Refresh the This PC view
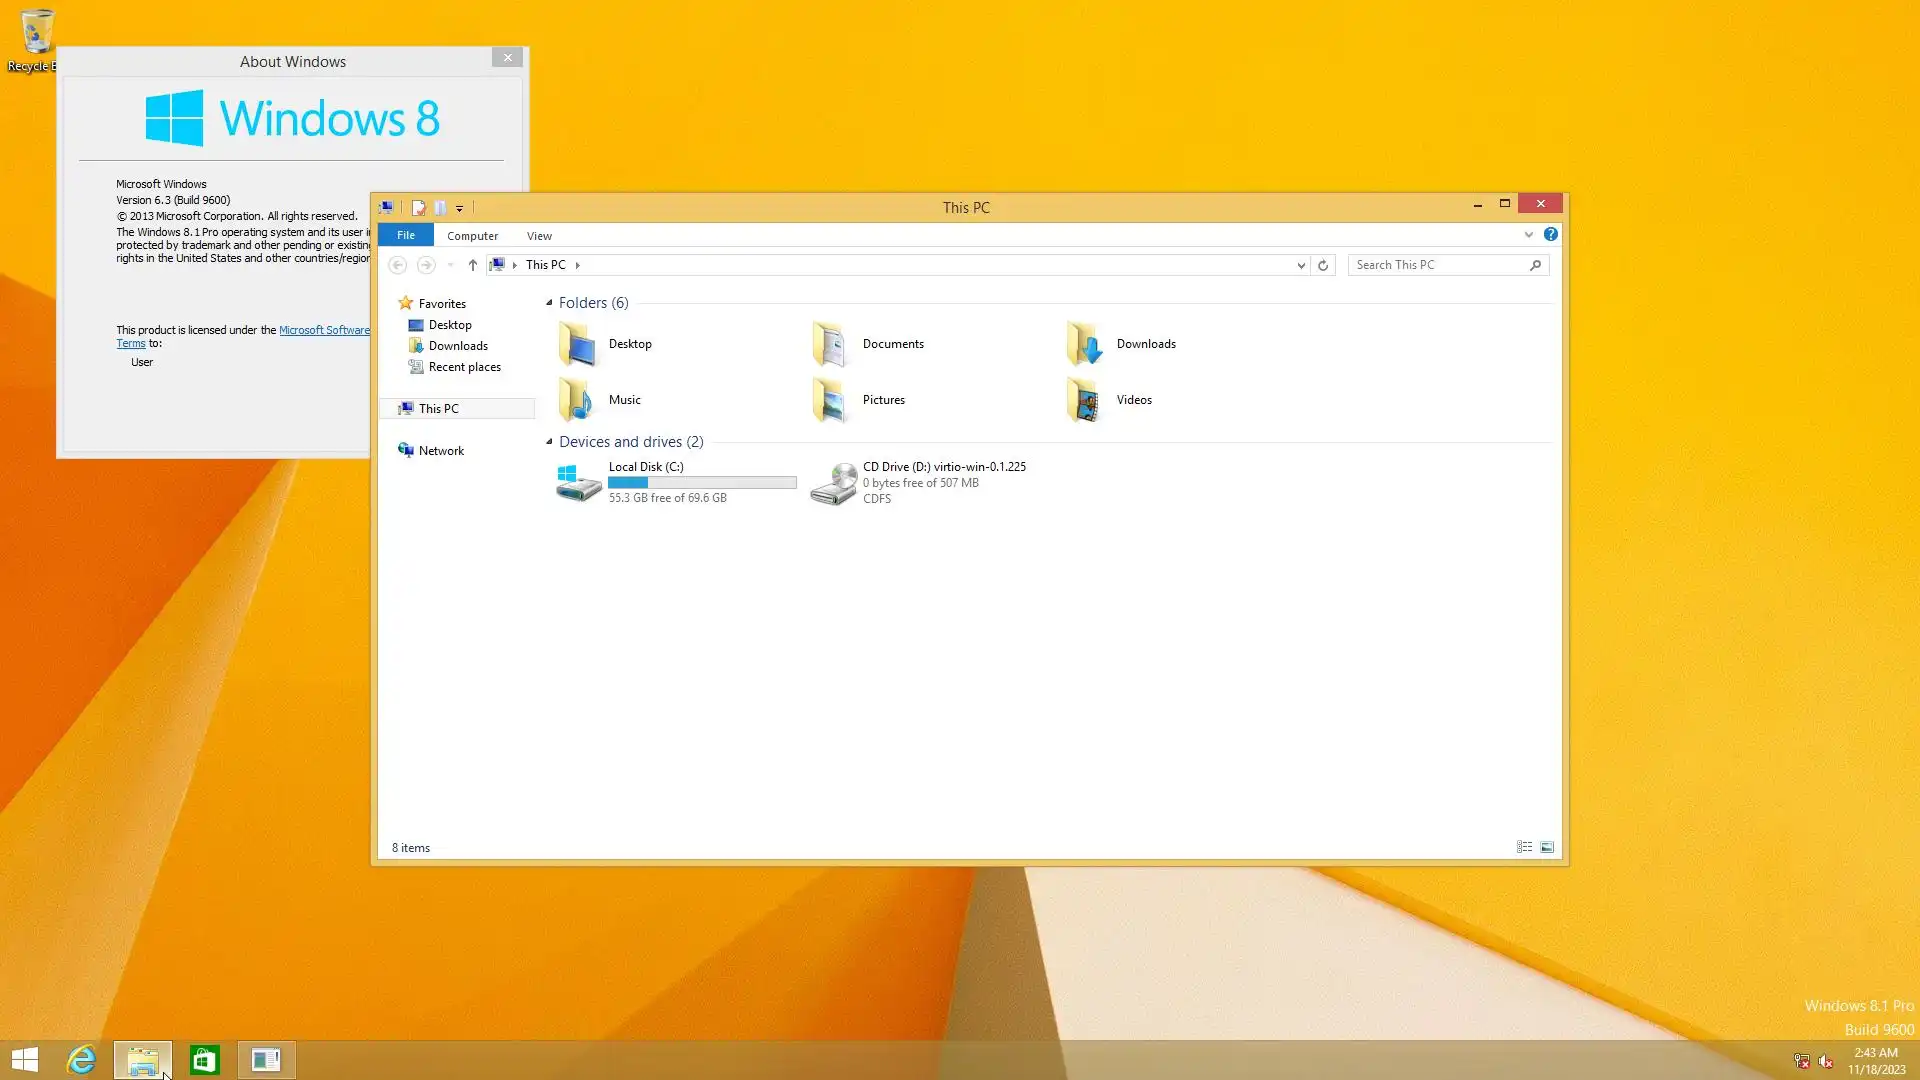Screen dimensions: 1920x1080 1323,266
